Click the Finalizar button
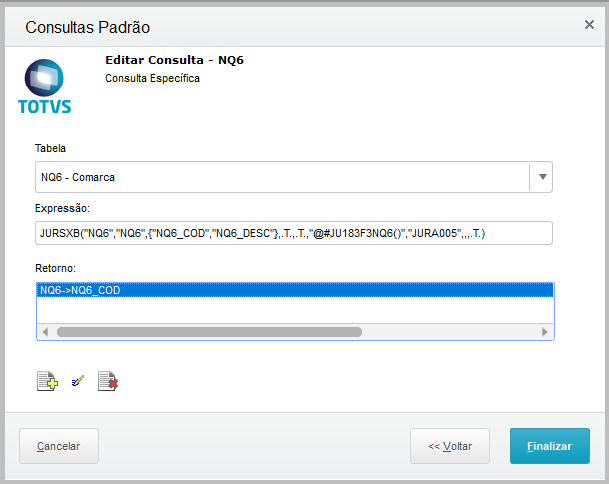Screen dimensions: 609x484 tap(549, 446)
